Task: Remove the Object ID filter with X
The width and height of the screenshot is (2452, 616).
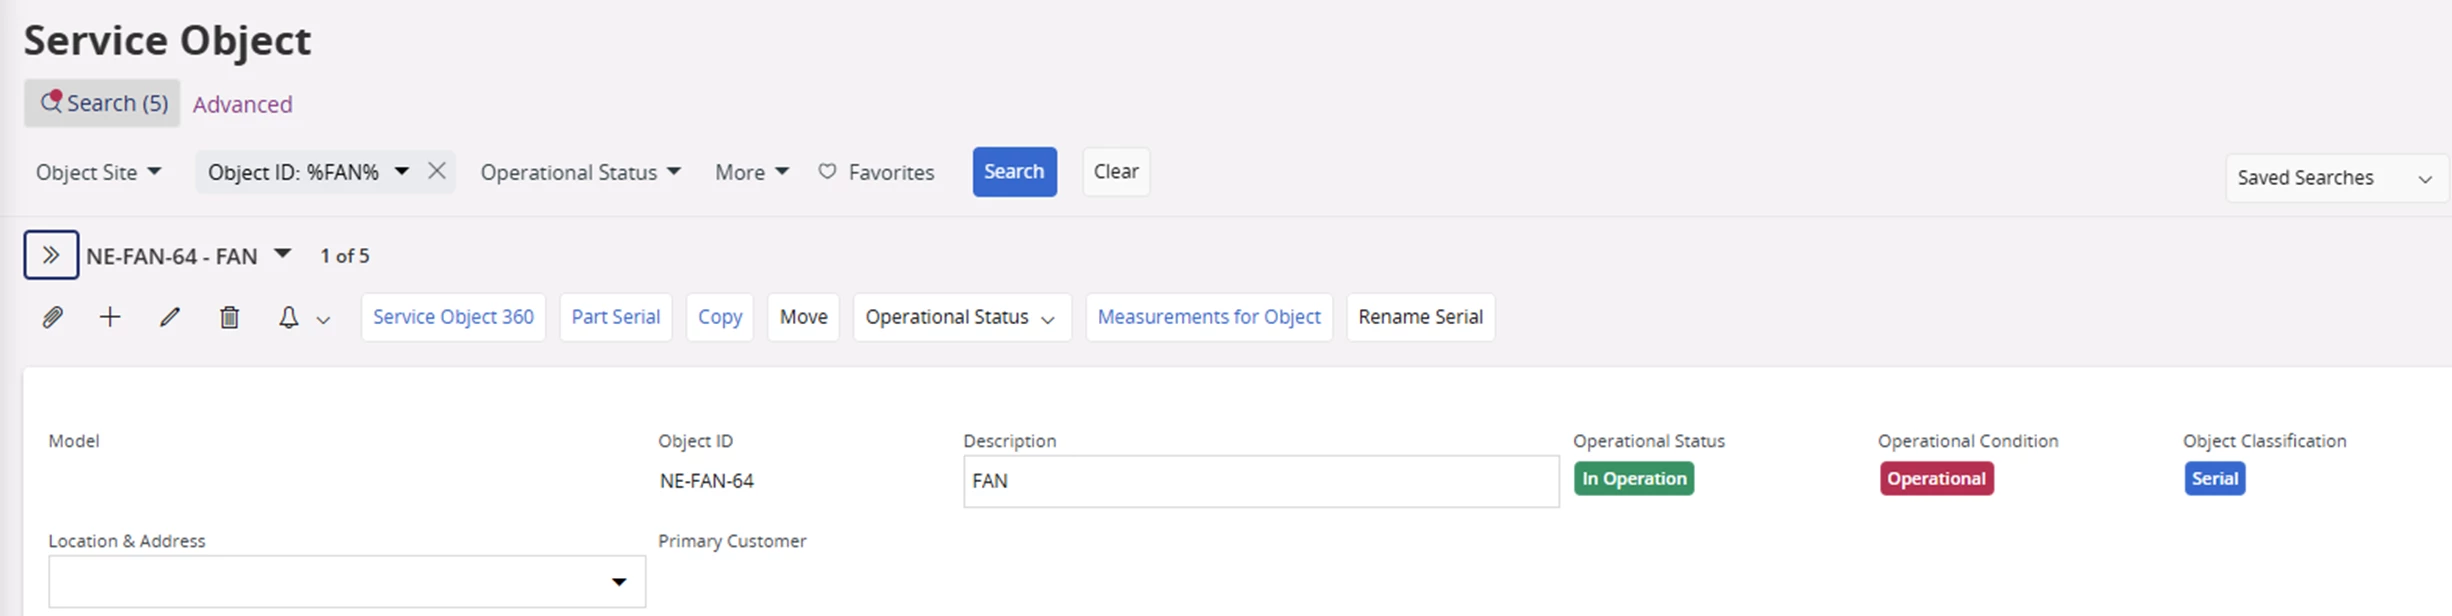Action: point(437,171)
